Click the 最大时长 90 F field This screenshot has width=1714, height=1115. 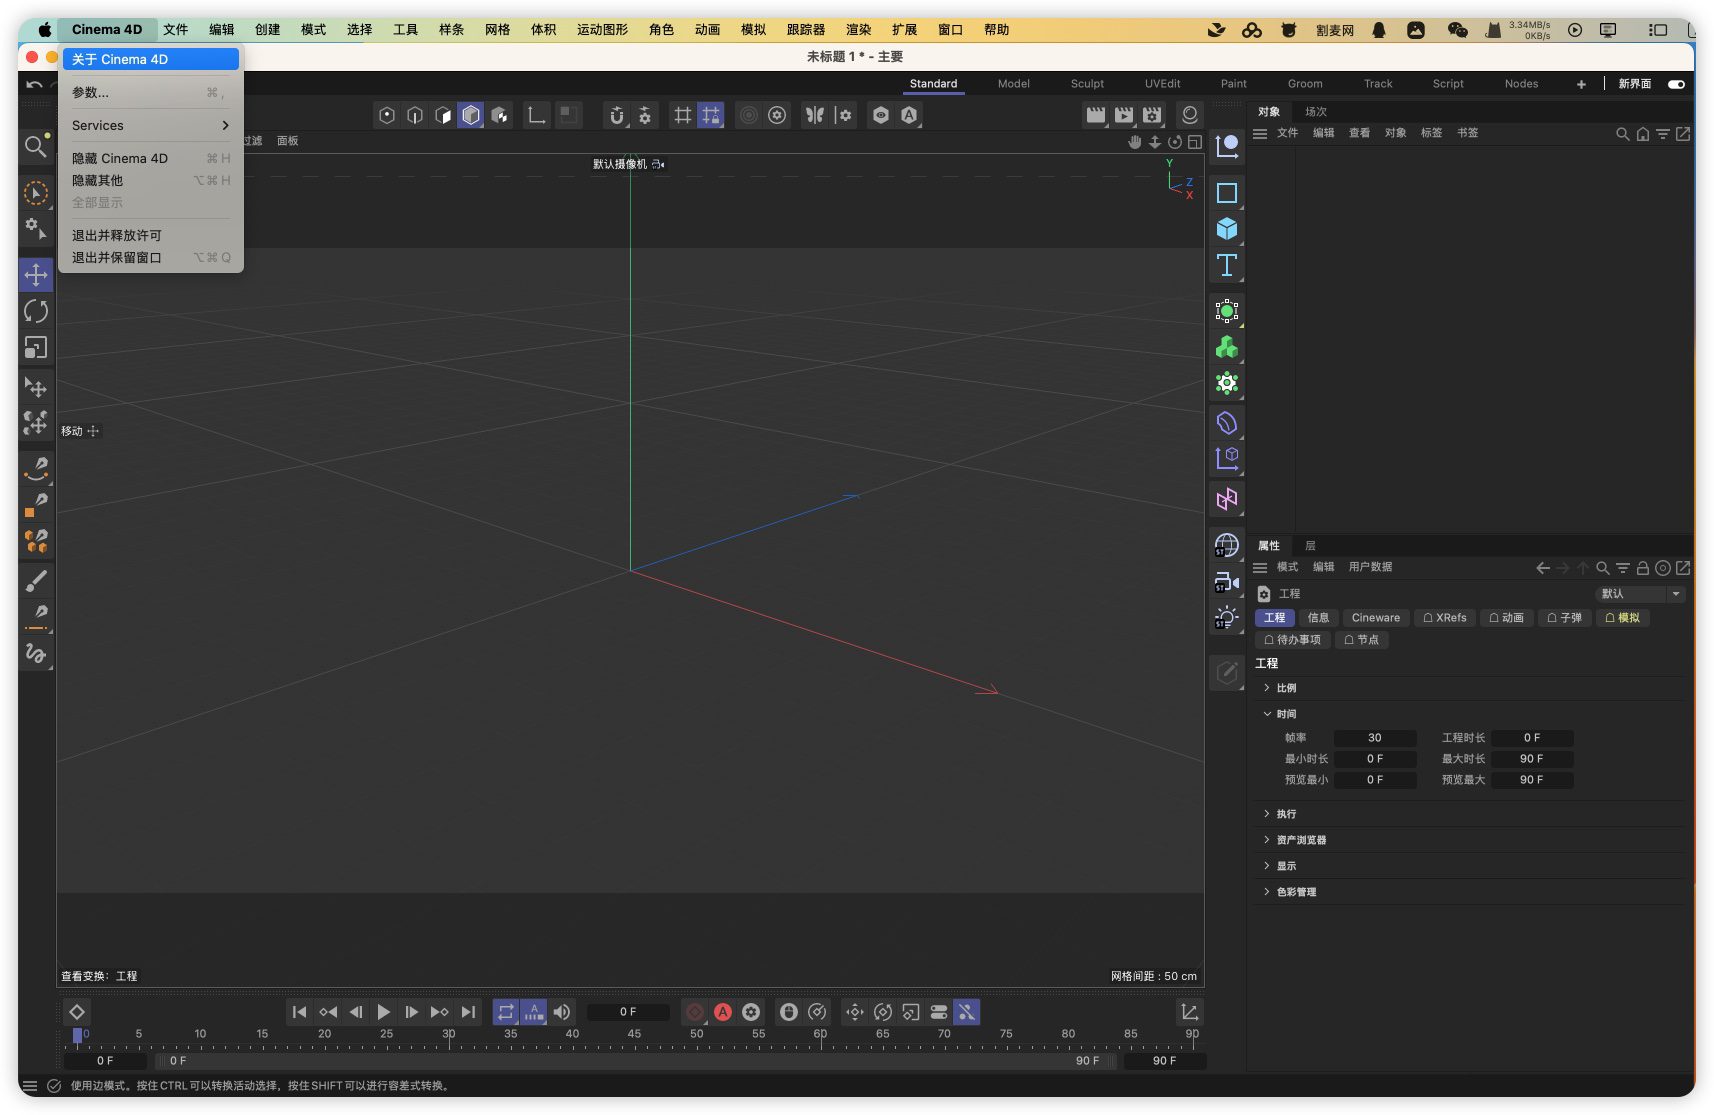(1532, 759)
